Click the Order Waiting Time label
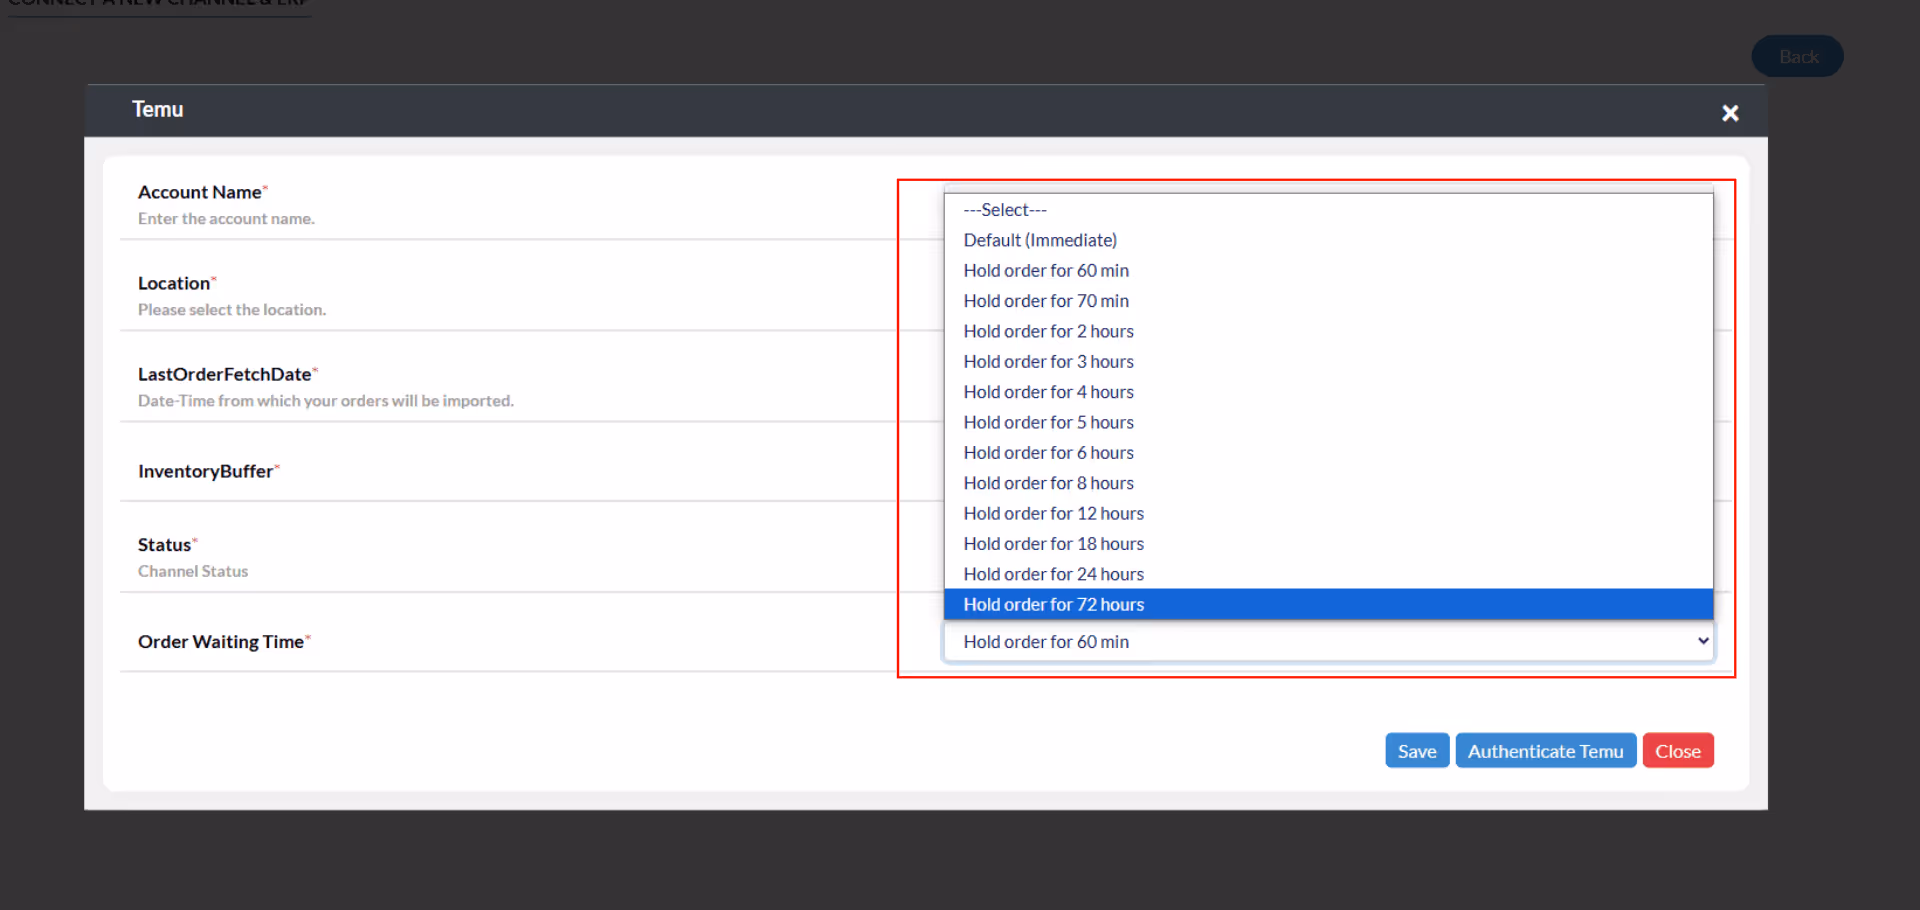The height and width of the screenshot is (910, 1920). [x=221, y=642]
